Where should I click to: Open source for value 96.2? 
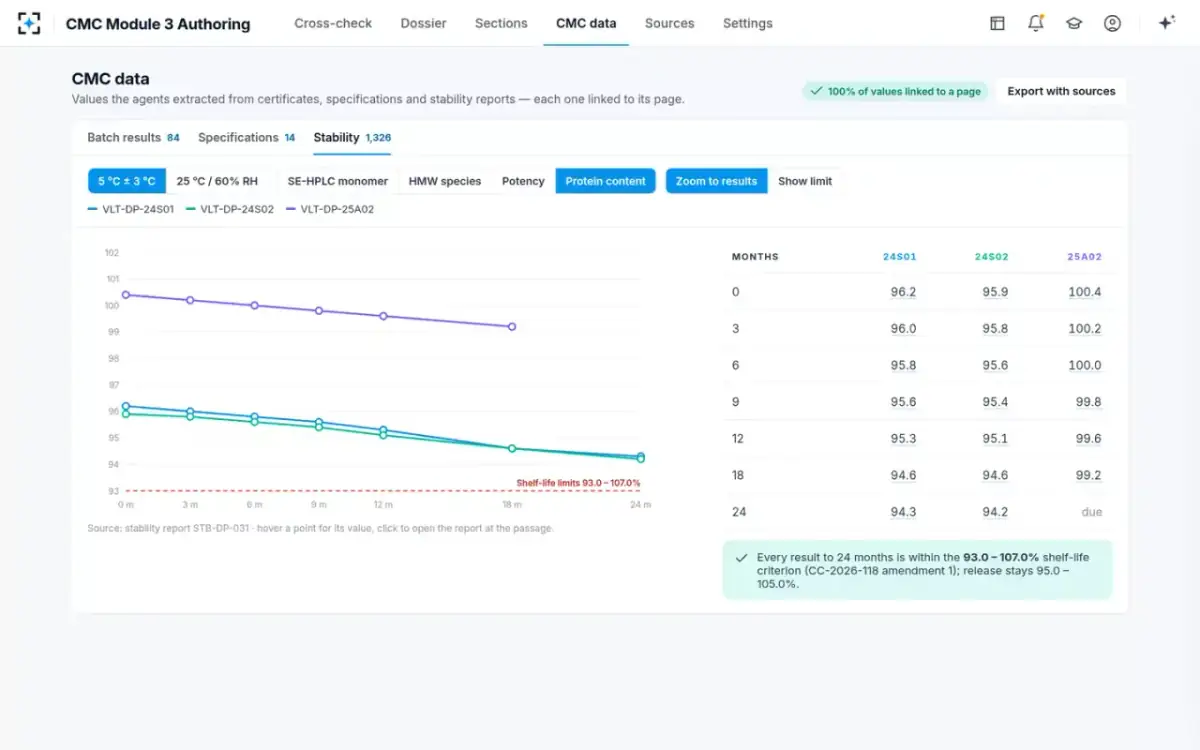point(903,292)
